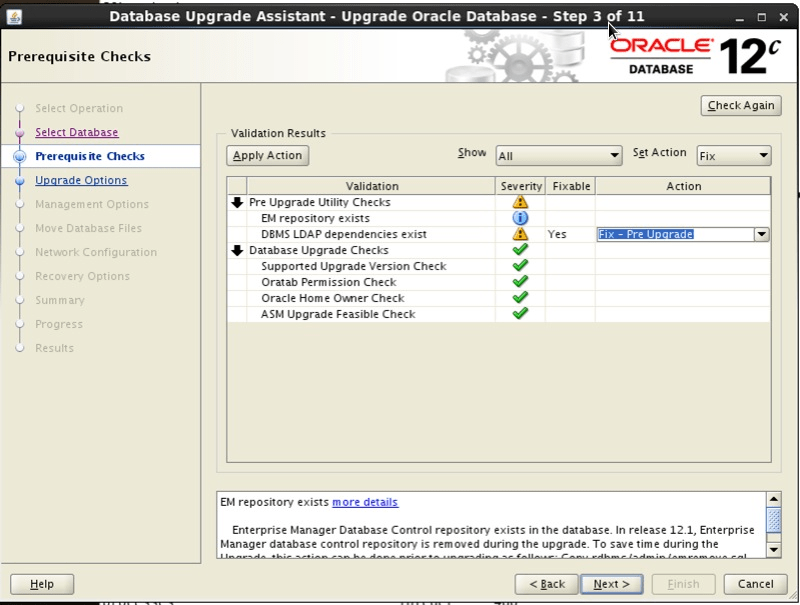Click green checkmark for Supported Upgrade Version Check
The width and height of the screenshot is (800, 605).
pyautogui.click(x=521, y=266)
